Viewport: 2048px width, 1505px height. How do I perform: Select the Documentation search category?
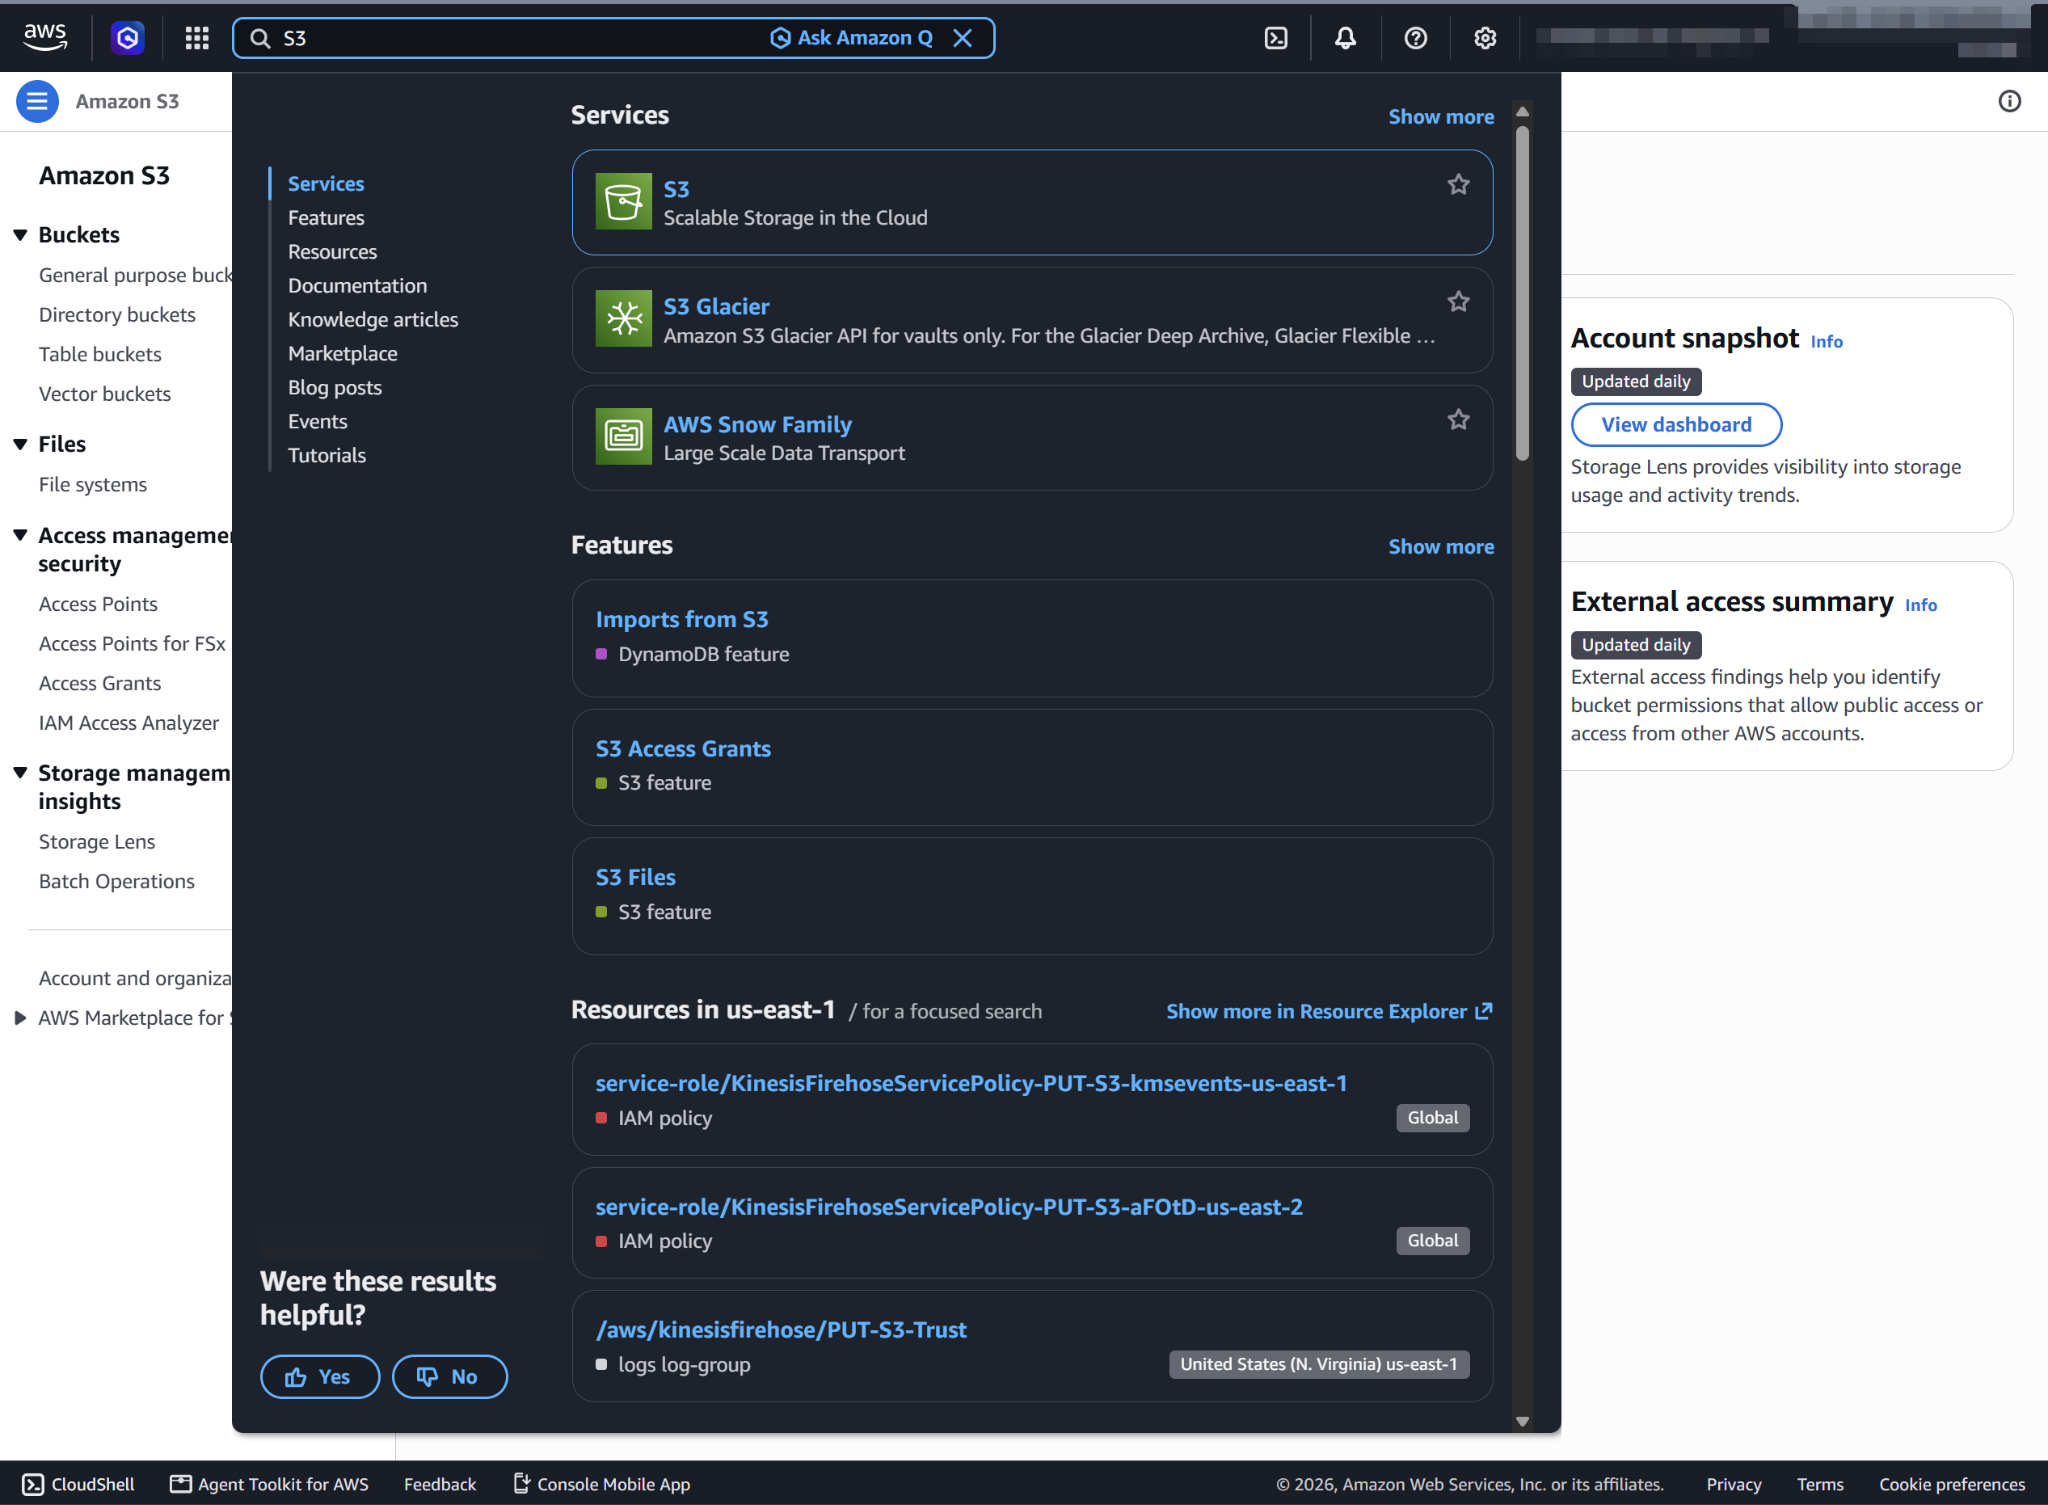[x=357, y=285]
